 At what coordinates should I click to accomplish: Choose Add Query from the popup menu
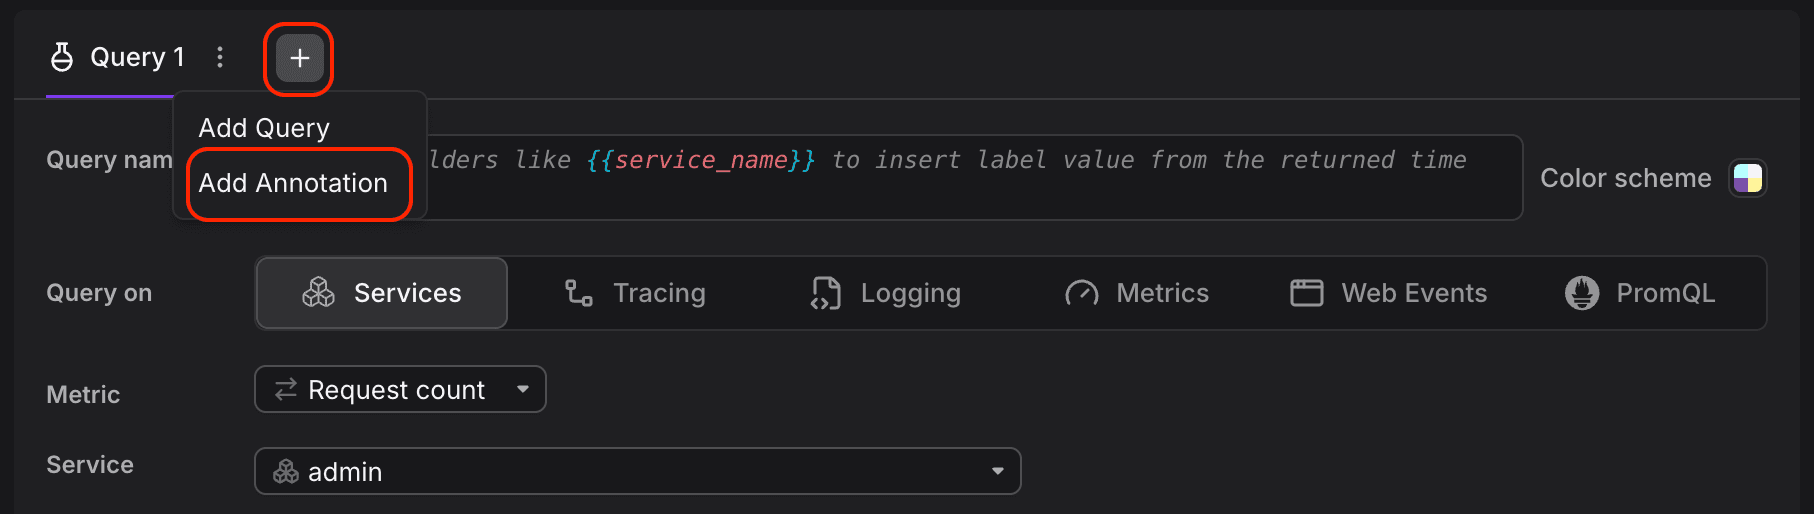(x=264, y=128)
